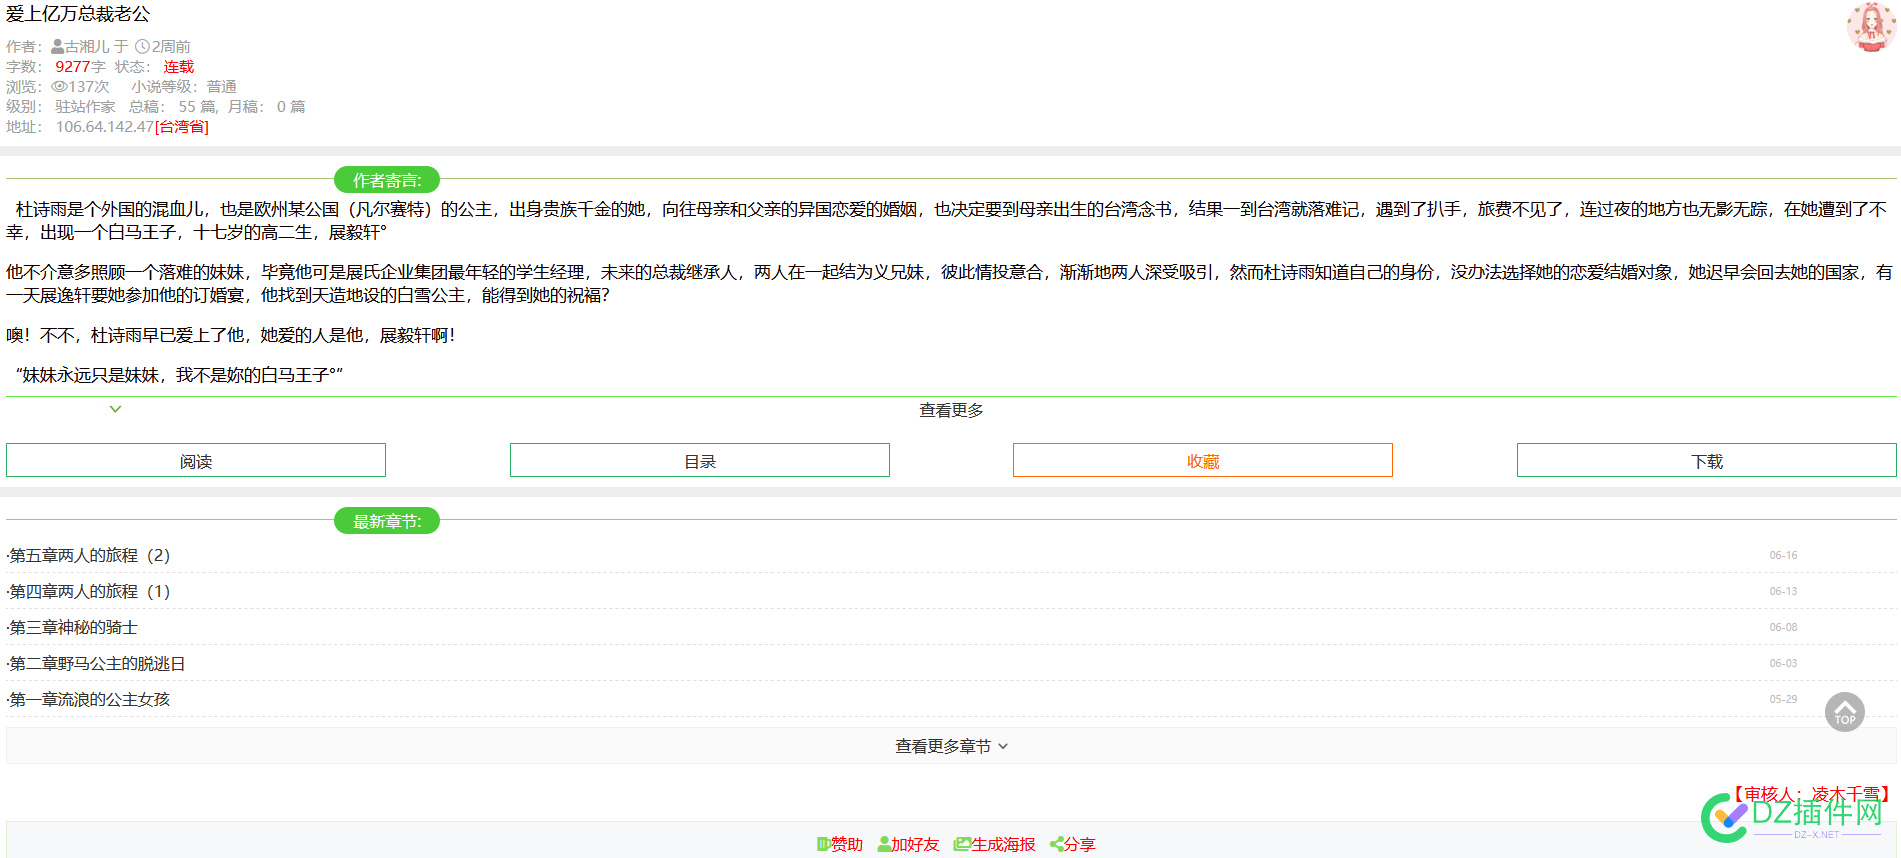Image resolution: width=1901 pixels, height=858 pixels.
Task: Click the clock icon beside 2周前
Action: click(x=142, y=46)
